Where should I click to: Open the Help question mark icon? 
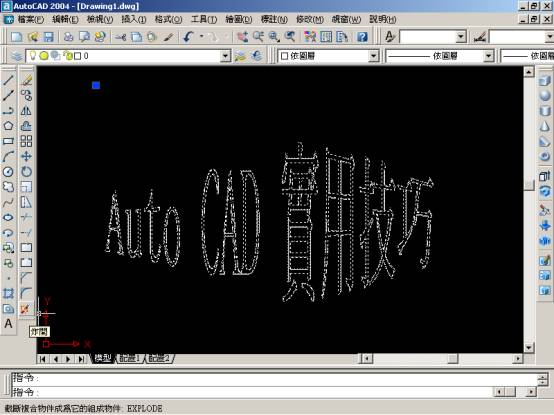coord(363,37)
